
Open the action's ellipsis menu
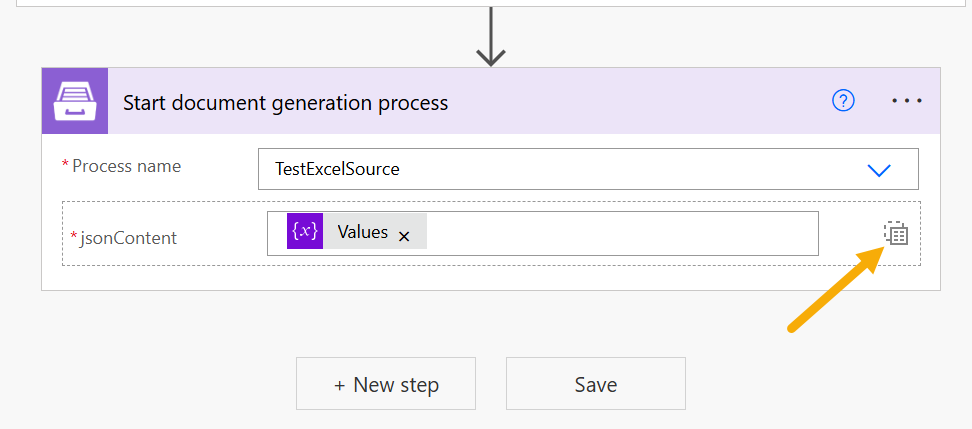[906, 101]
